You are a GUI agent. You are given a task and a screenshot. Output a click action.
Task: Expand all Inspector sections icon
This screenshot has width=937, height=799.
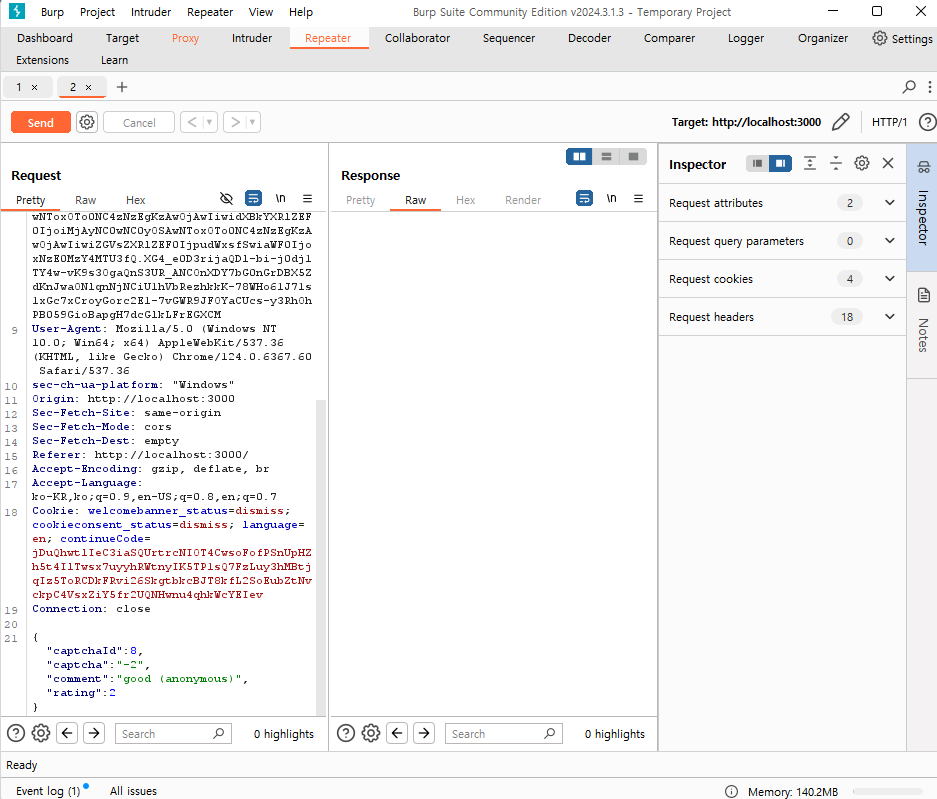click(810, 163)
